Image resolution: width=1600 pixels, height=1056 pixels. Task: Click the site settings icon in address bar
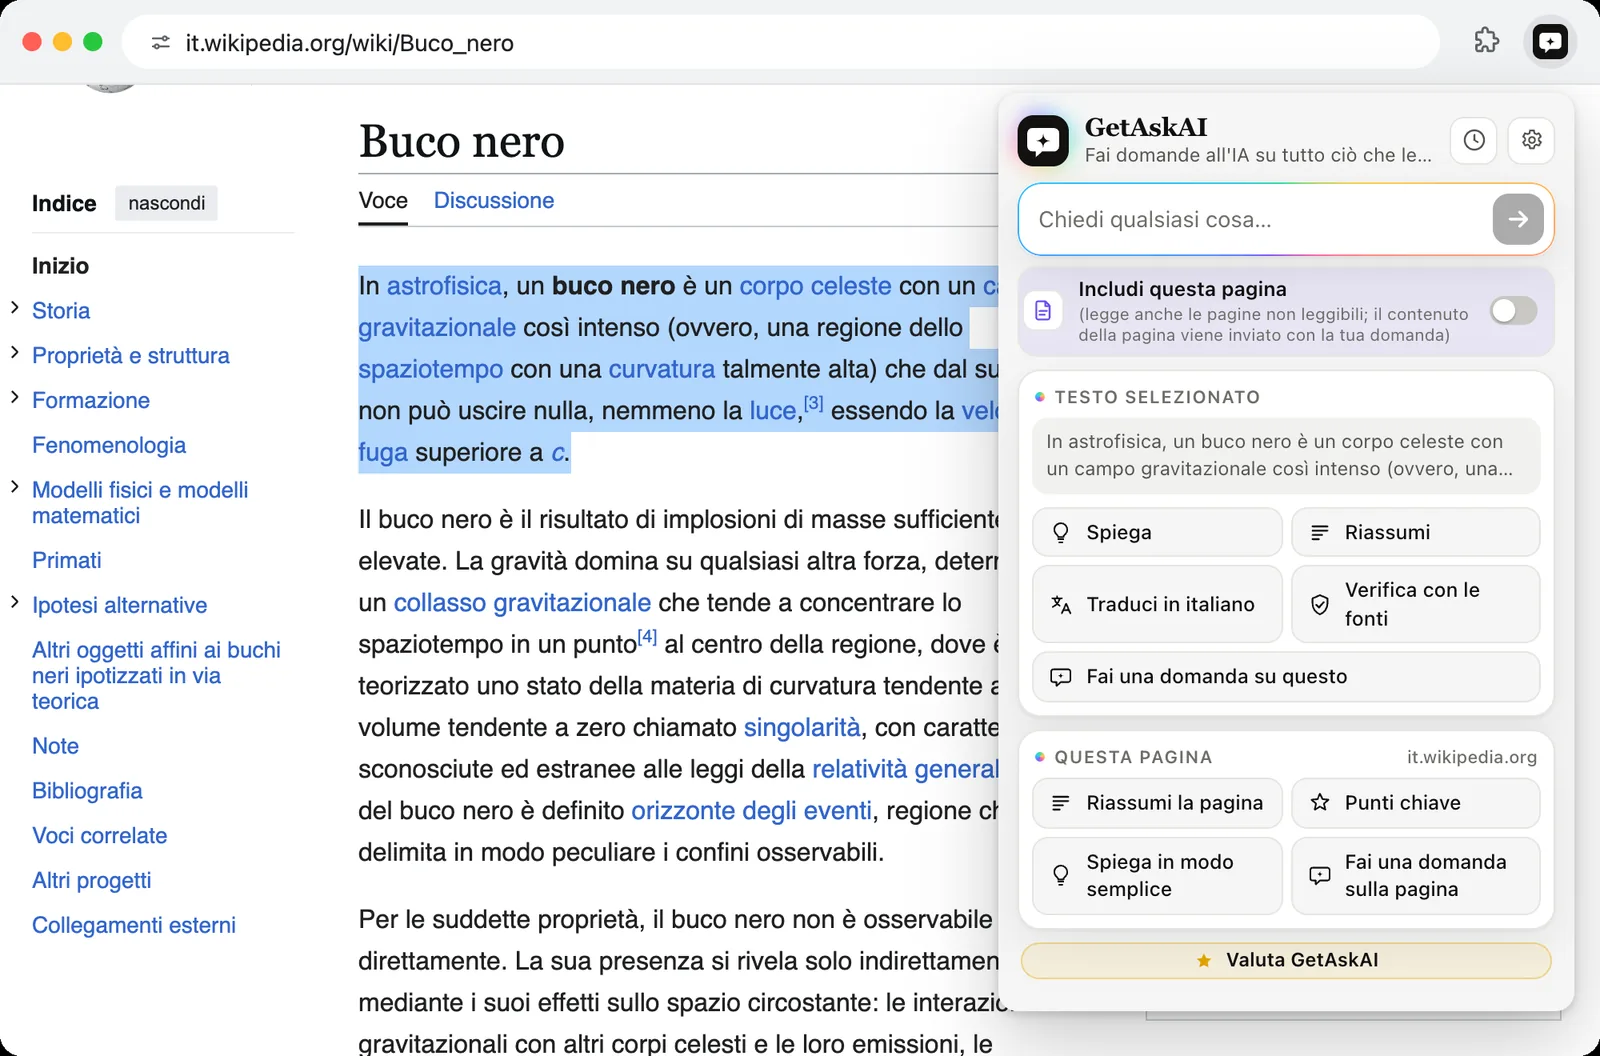(160, 43)
